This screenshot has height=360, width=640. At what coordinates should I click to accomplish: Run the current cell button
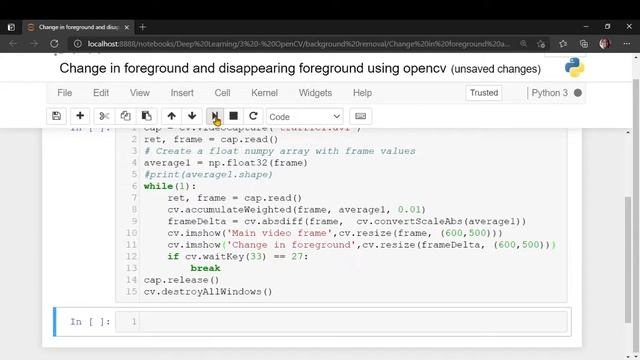click(215, 116)
